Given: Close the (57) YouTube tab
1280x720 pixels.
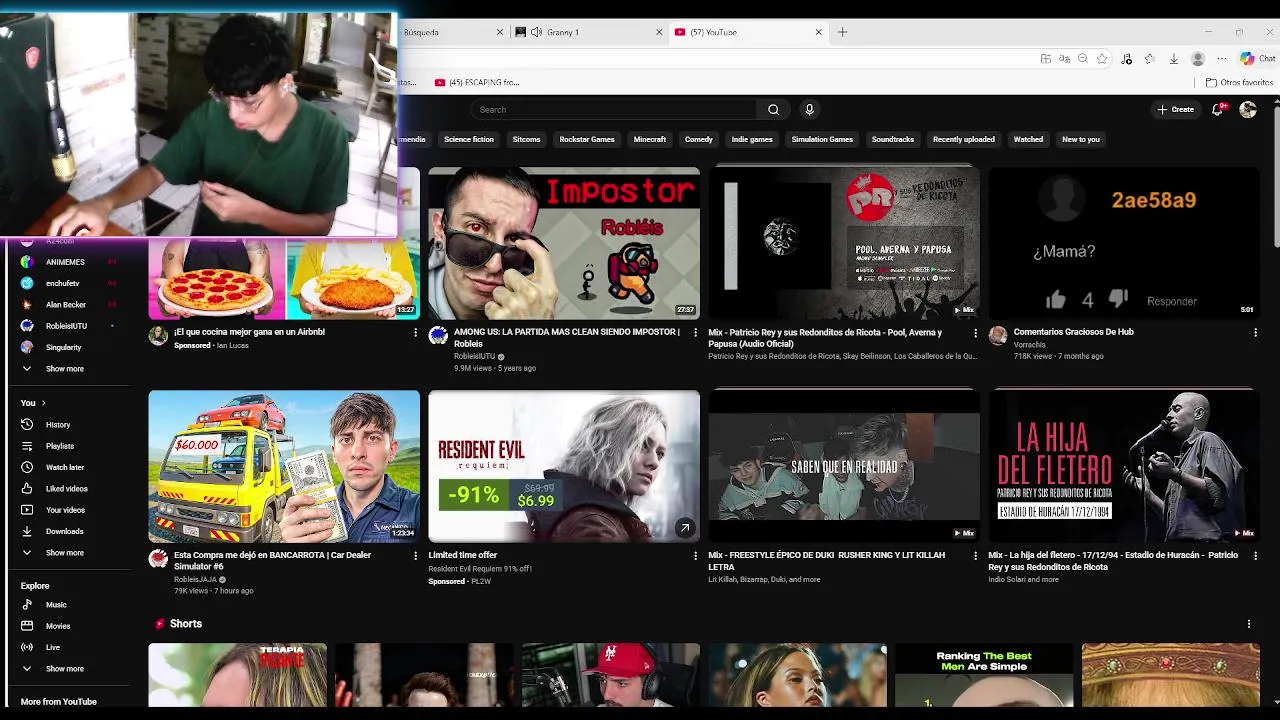Looking at the screenshot, I should (x=818, y=32).
